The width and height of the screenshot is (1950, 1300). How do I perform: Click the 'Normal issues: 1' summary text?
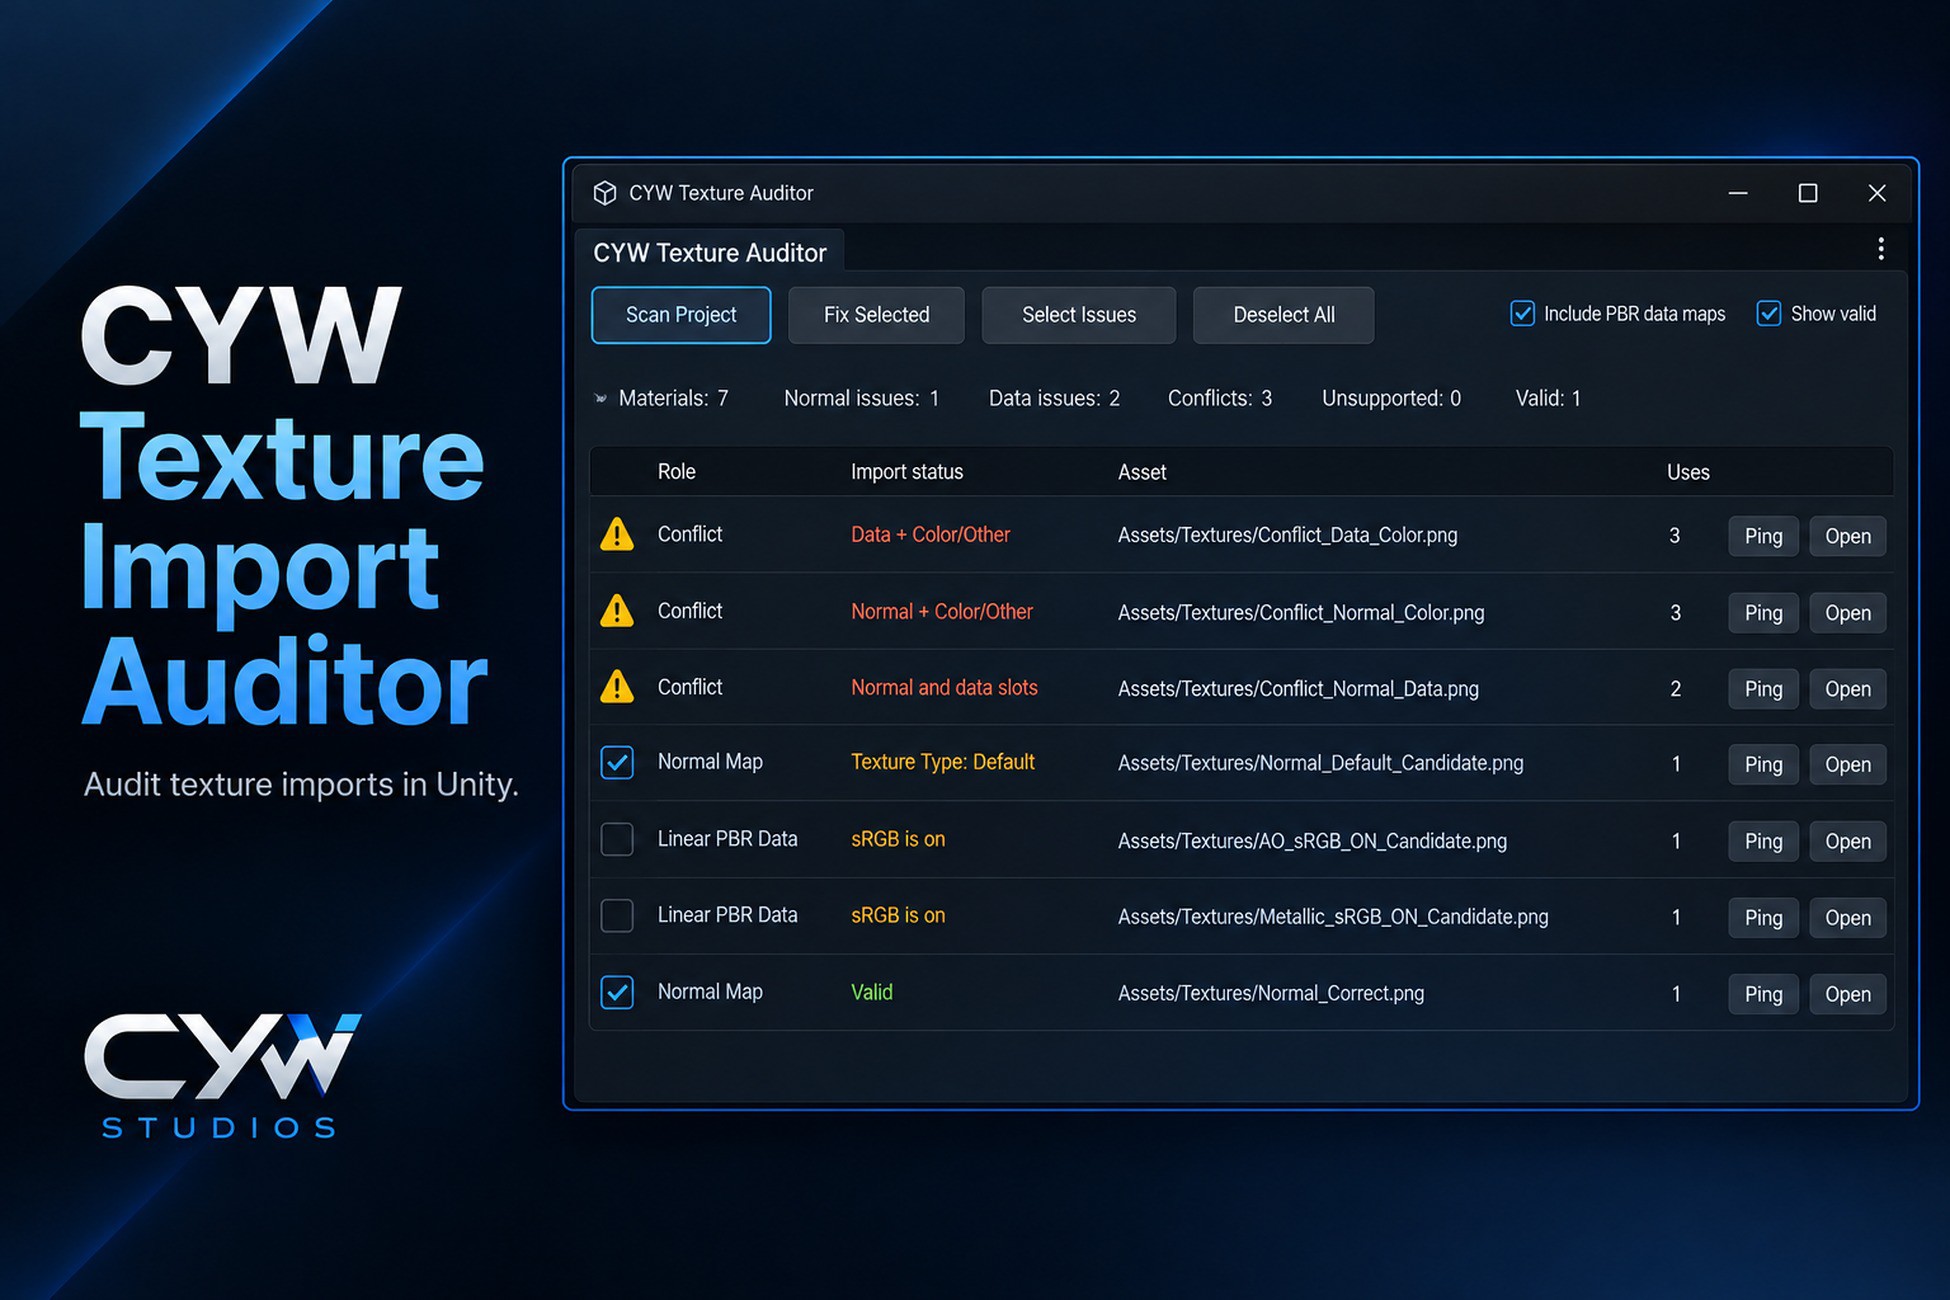point(861,398)
